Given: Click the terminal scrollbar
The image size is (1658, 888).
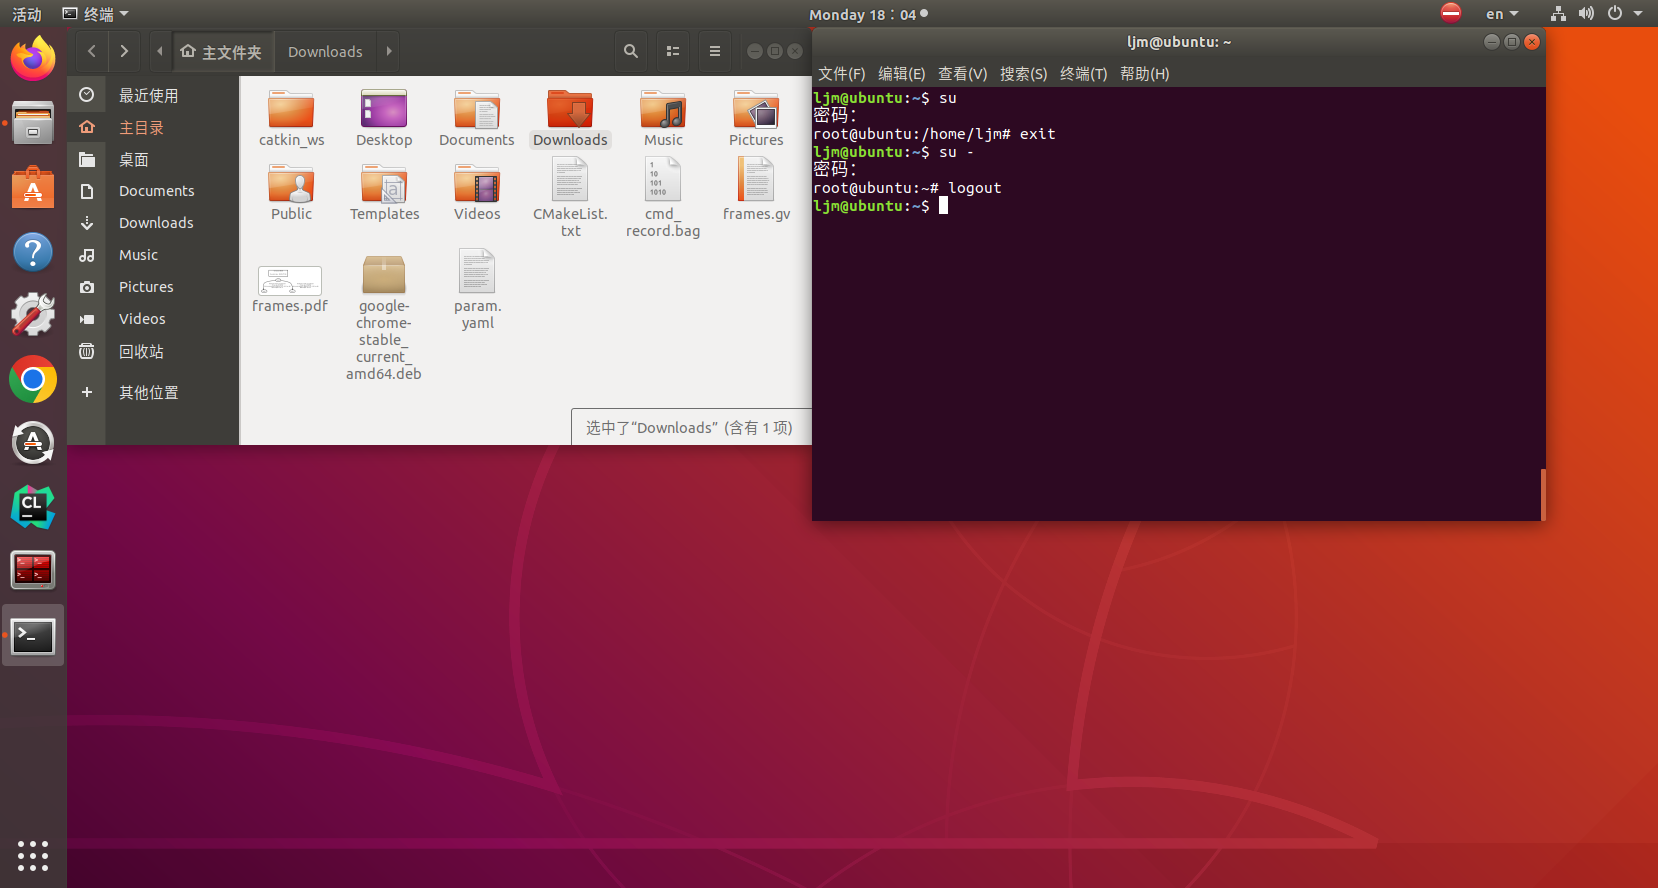Looking at the screenshot, I should click(1543, 494).
